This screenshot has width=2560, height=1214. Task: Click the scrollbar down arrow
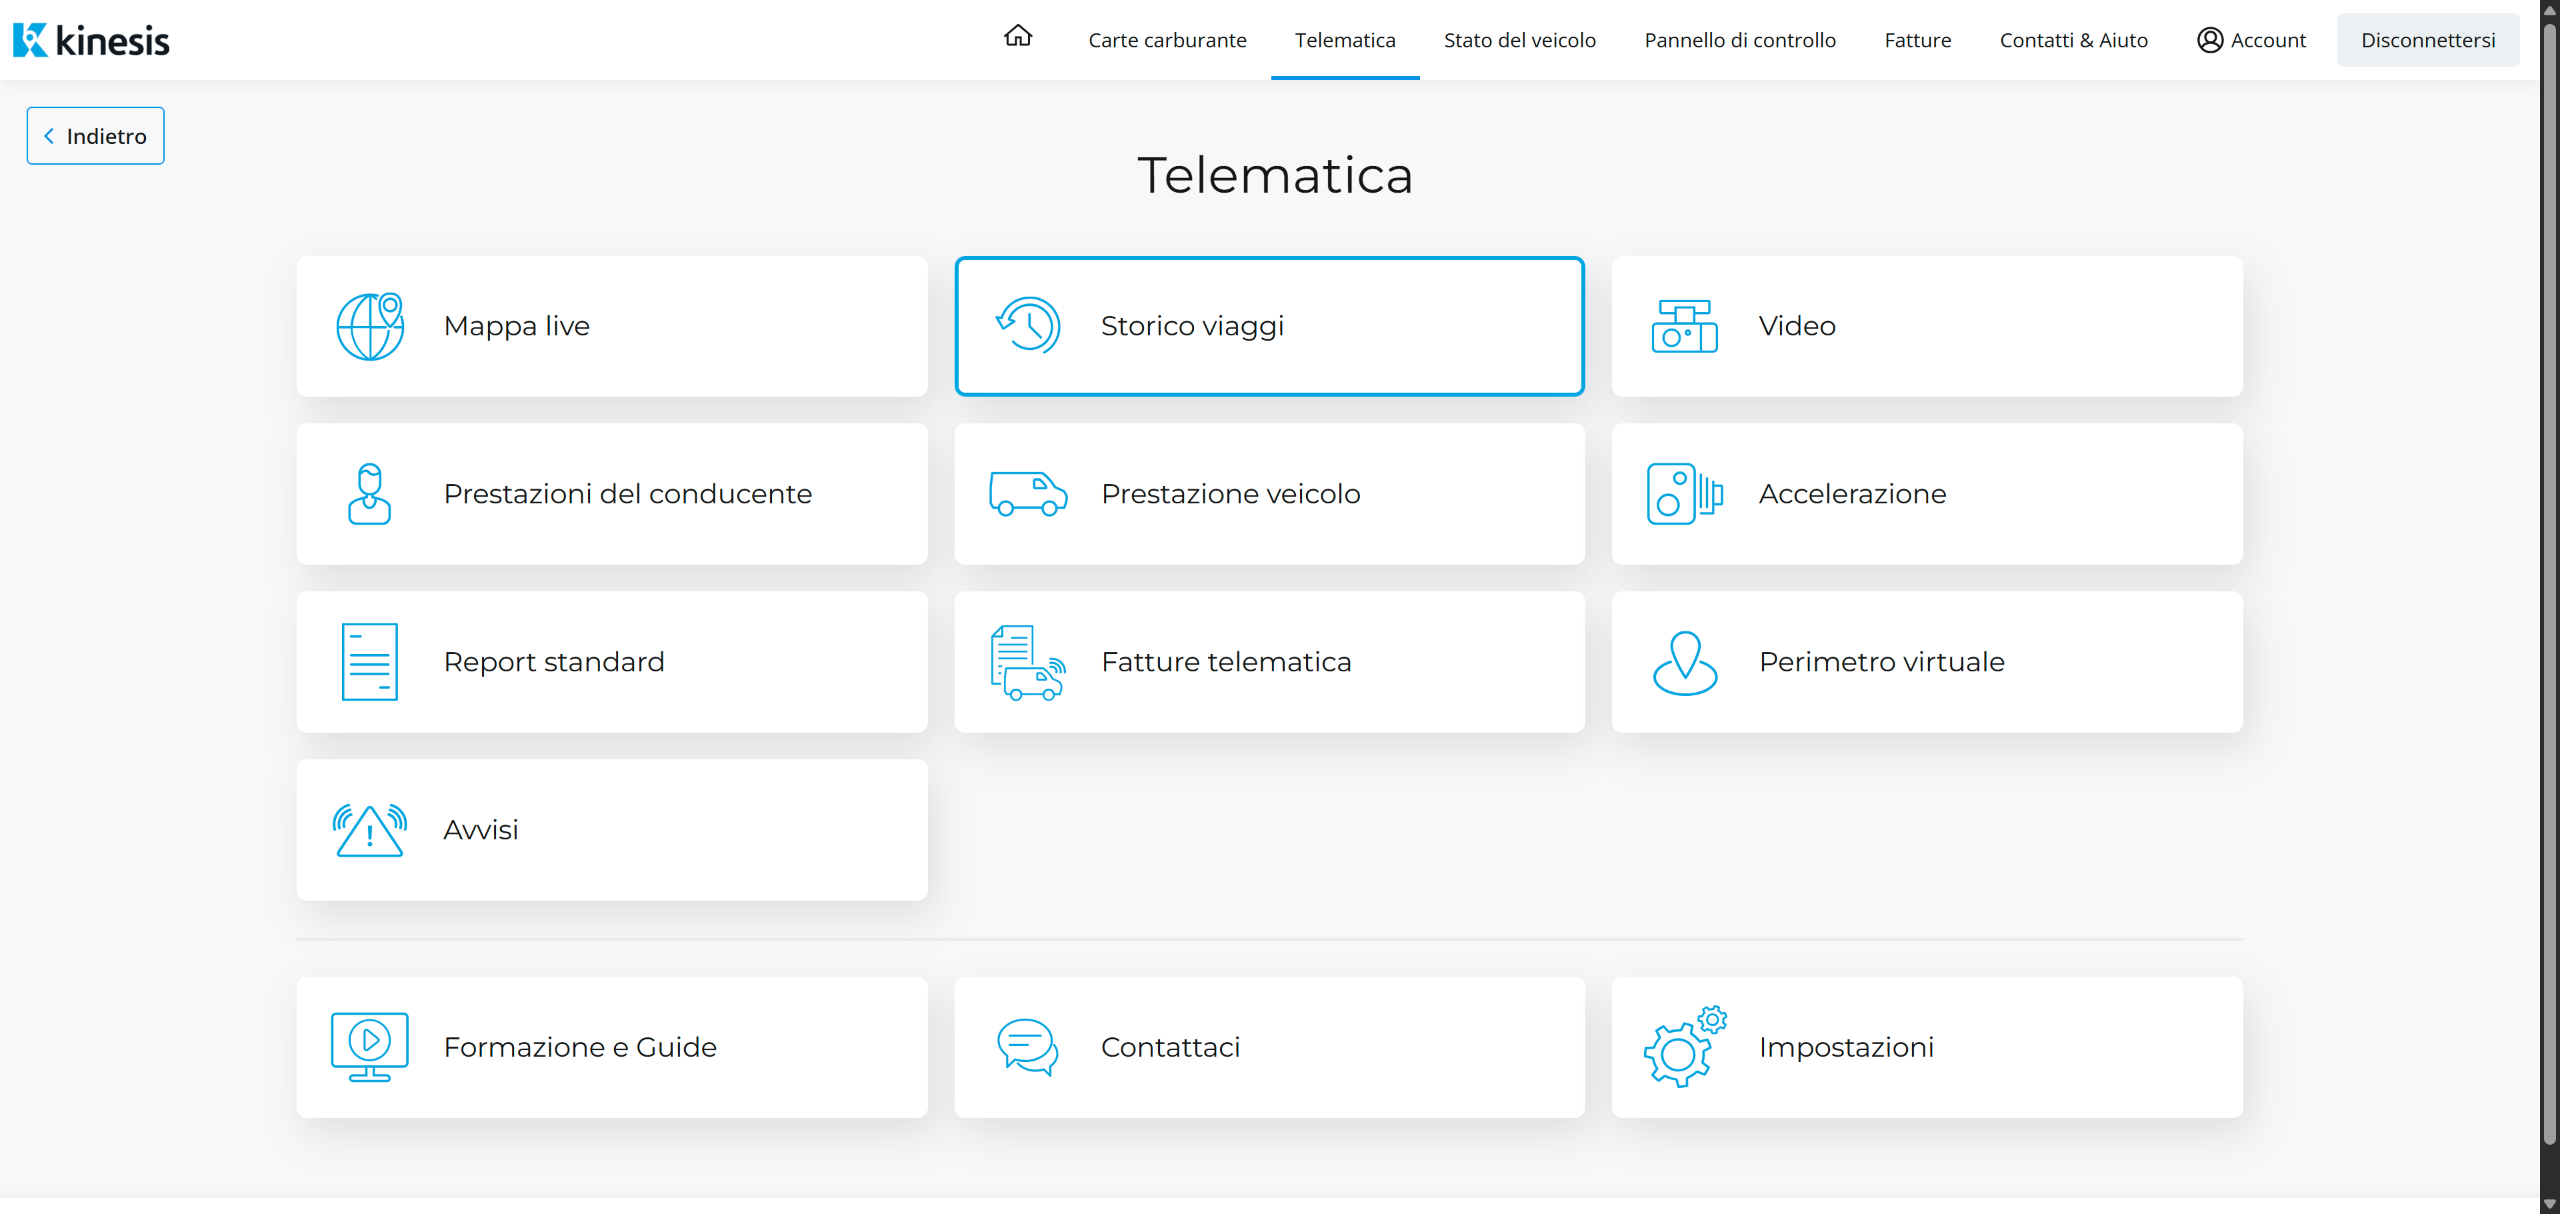click(x=2549, y=1204)
